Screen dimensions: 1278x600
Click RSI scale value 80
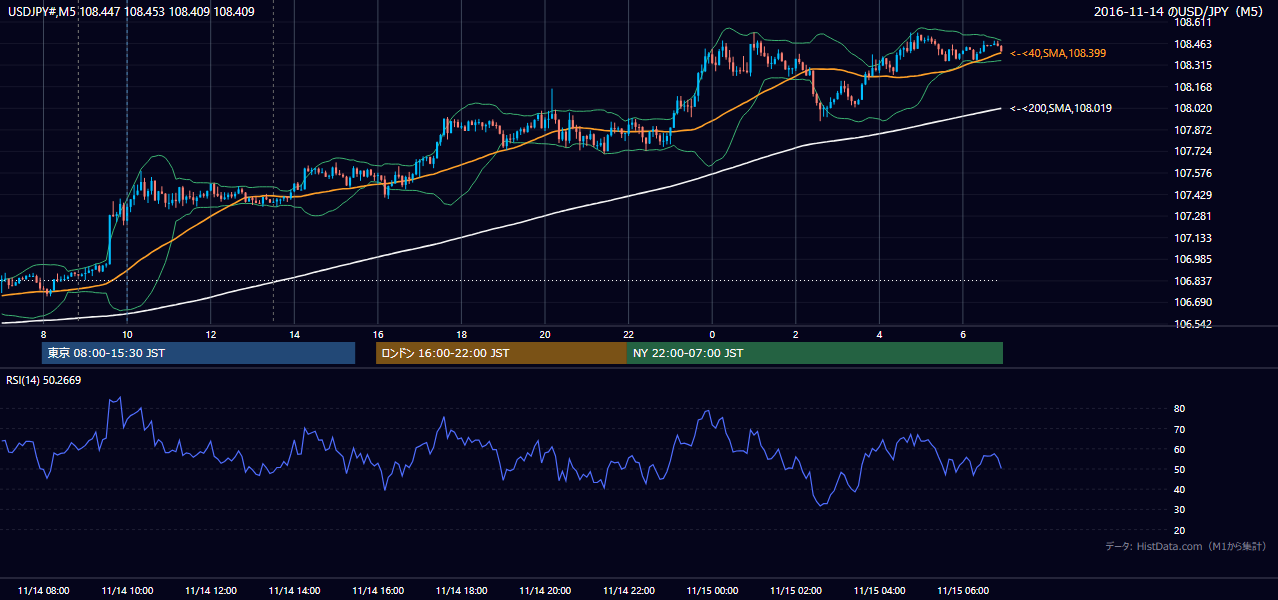[x=1179, y=409]
